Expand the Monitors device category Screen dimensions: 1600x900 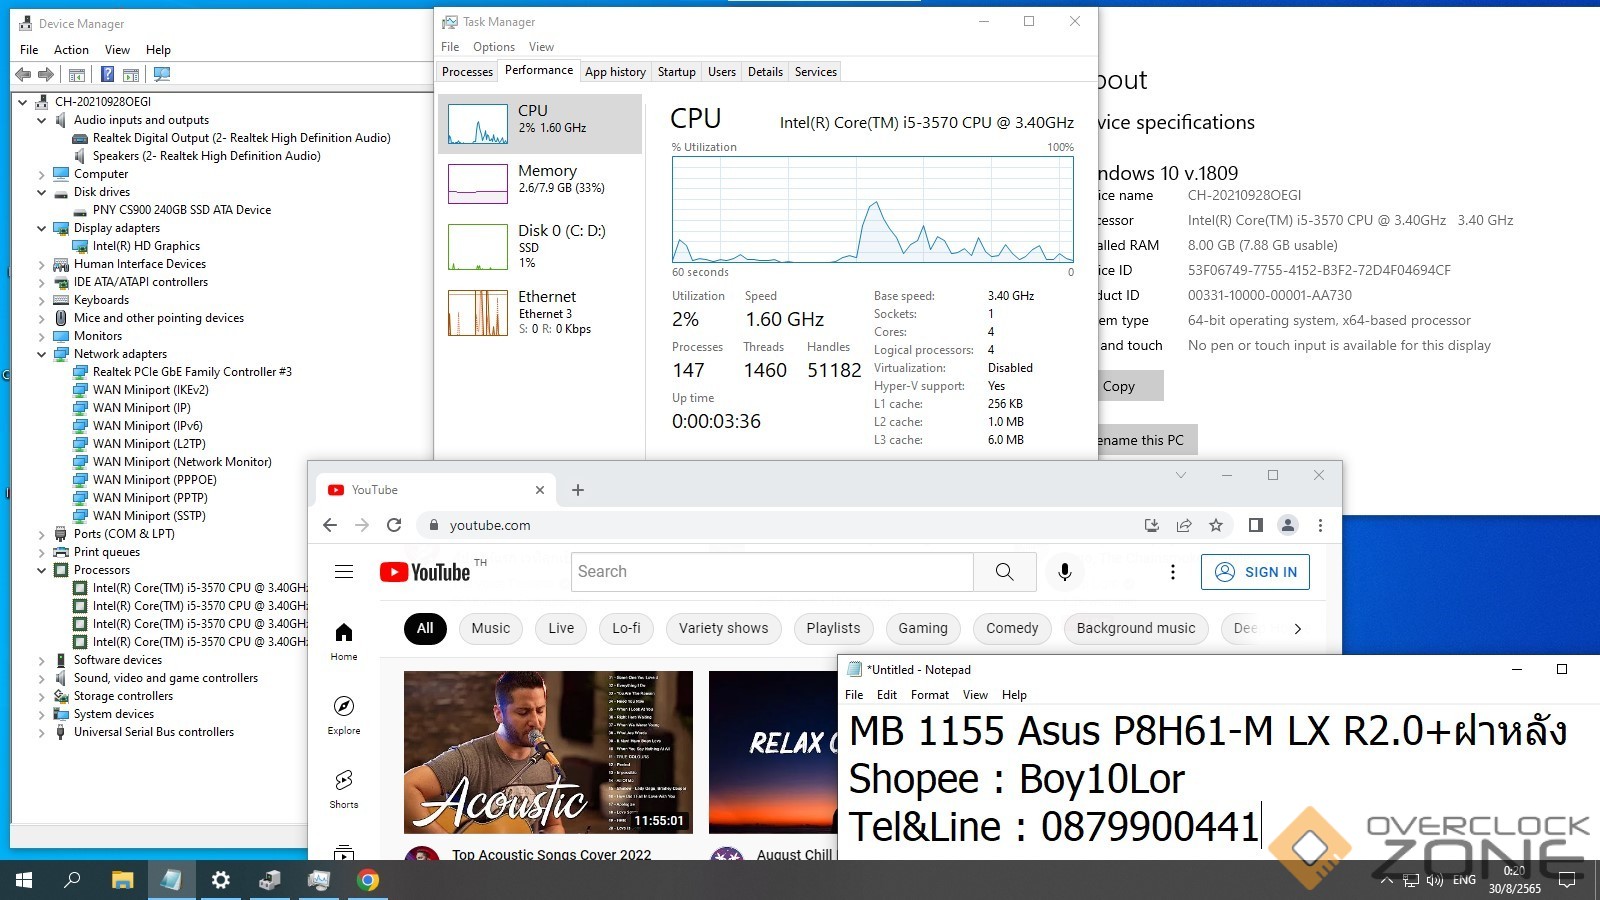42,336
